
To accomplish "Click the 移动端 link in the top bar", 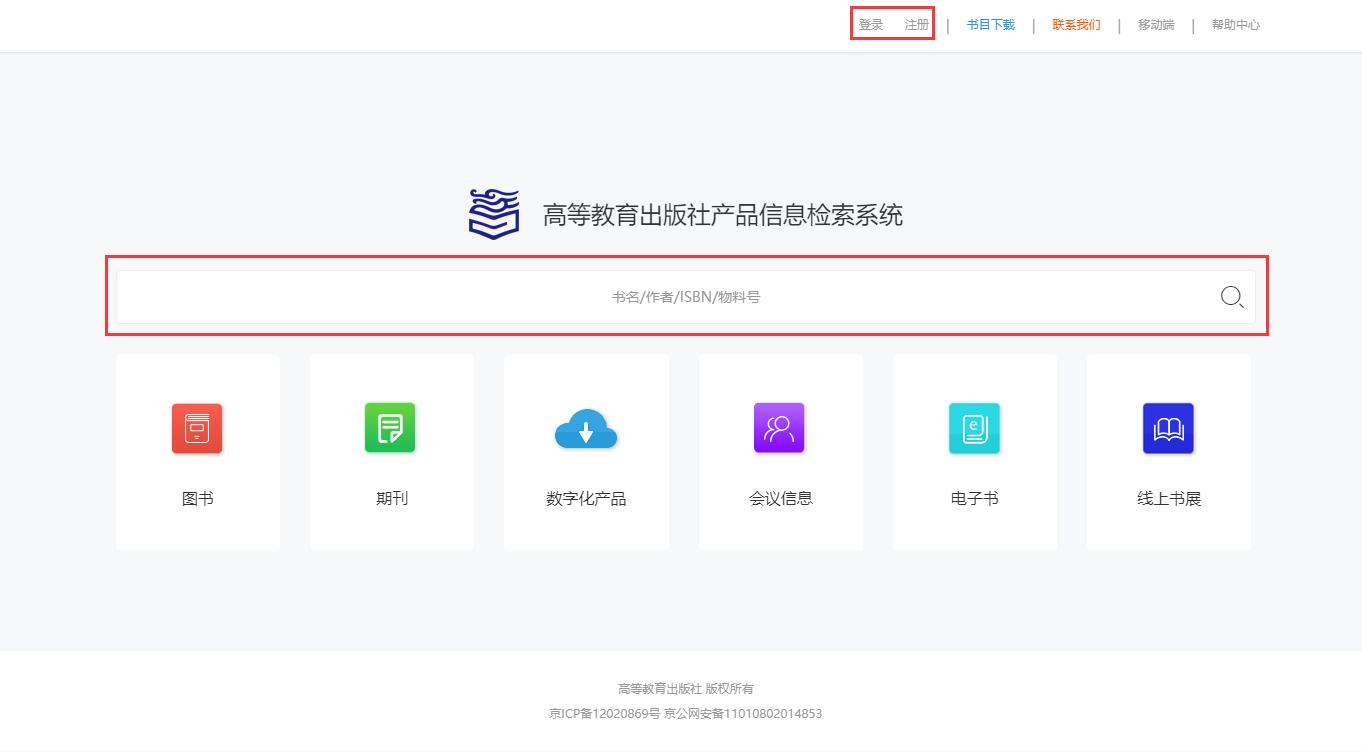I will 1155,25.
